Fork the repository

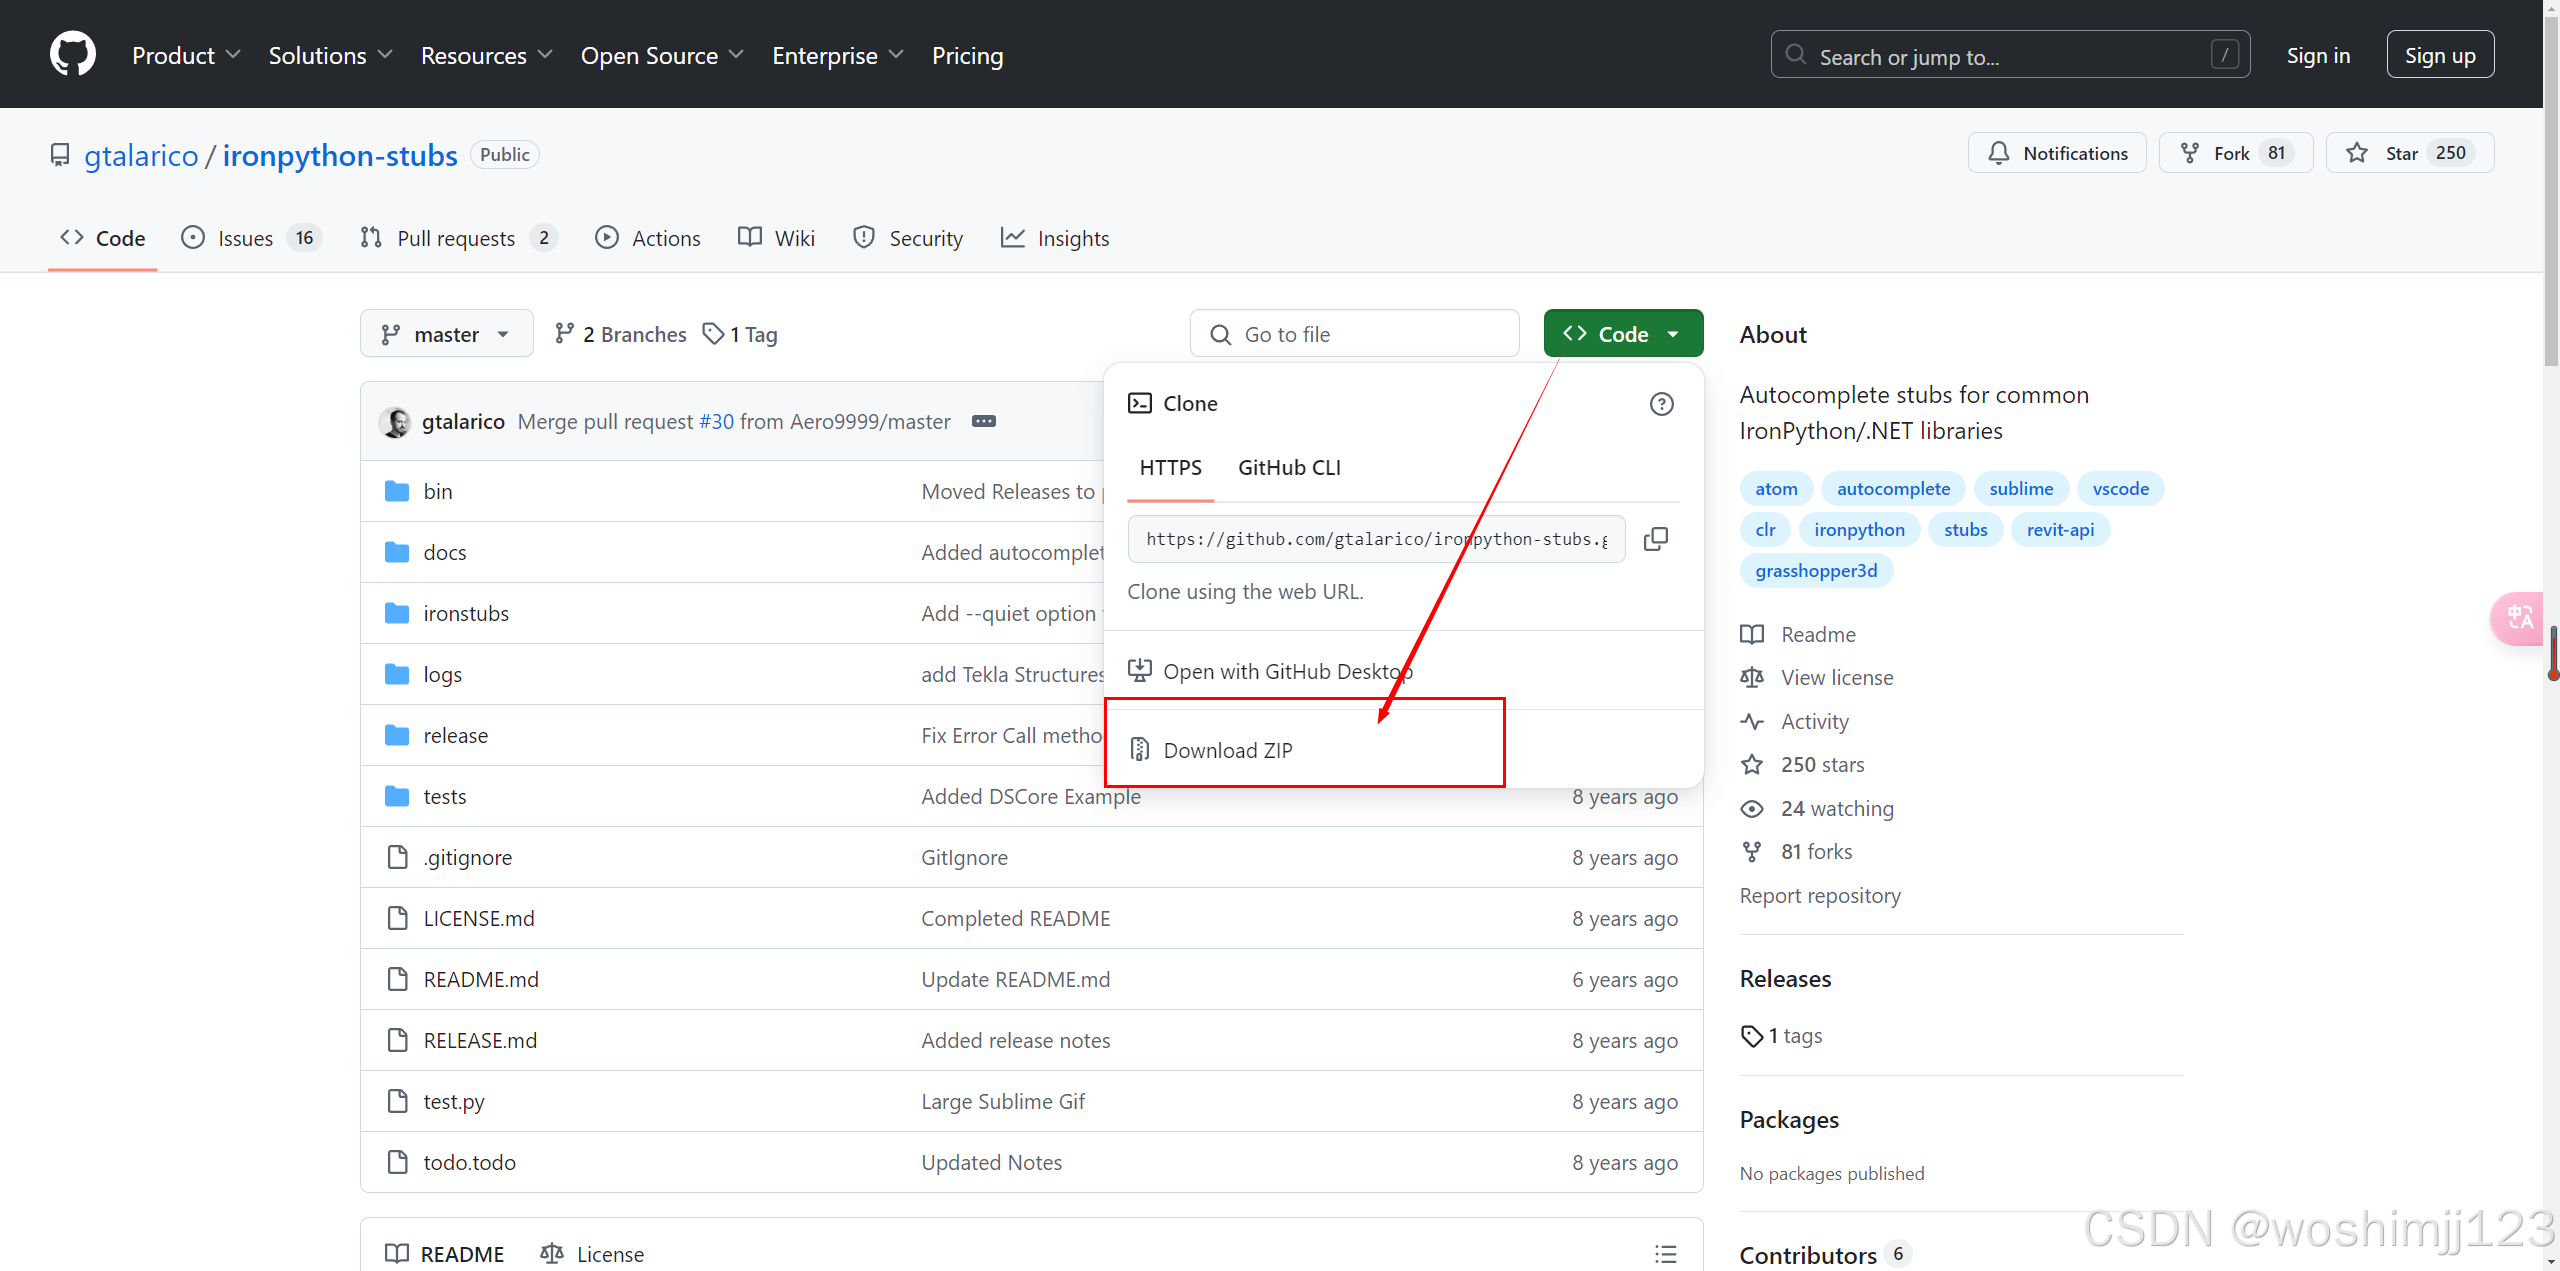coord(2234,153)
